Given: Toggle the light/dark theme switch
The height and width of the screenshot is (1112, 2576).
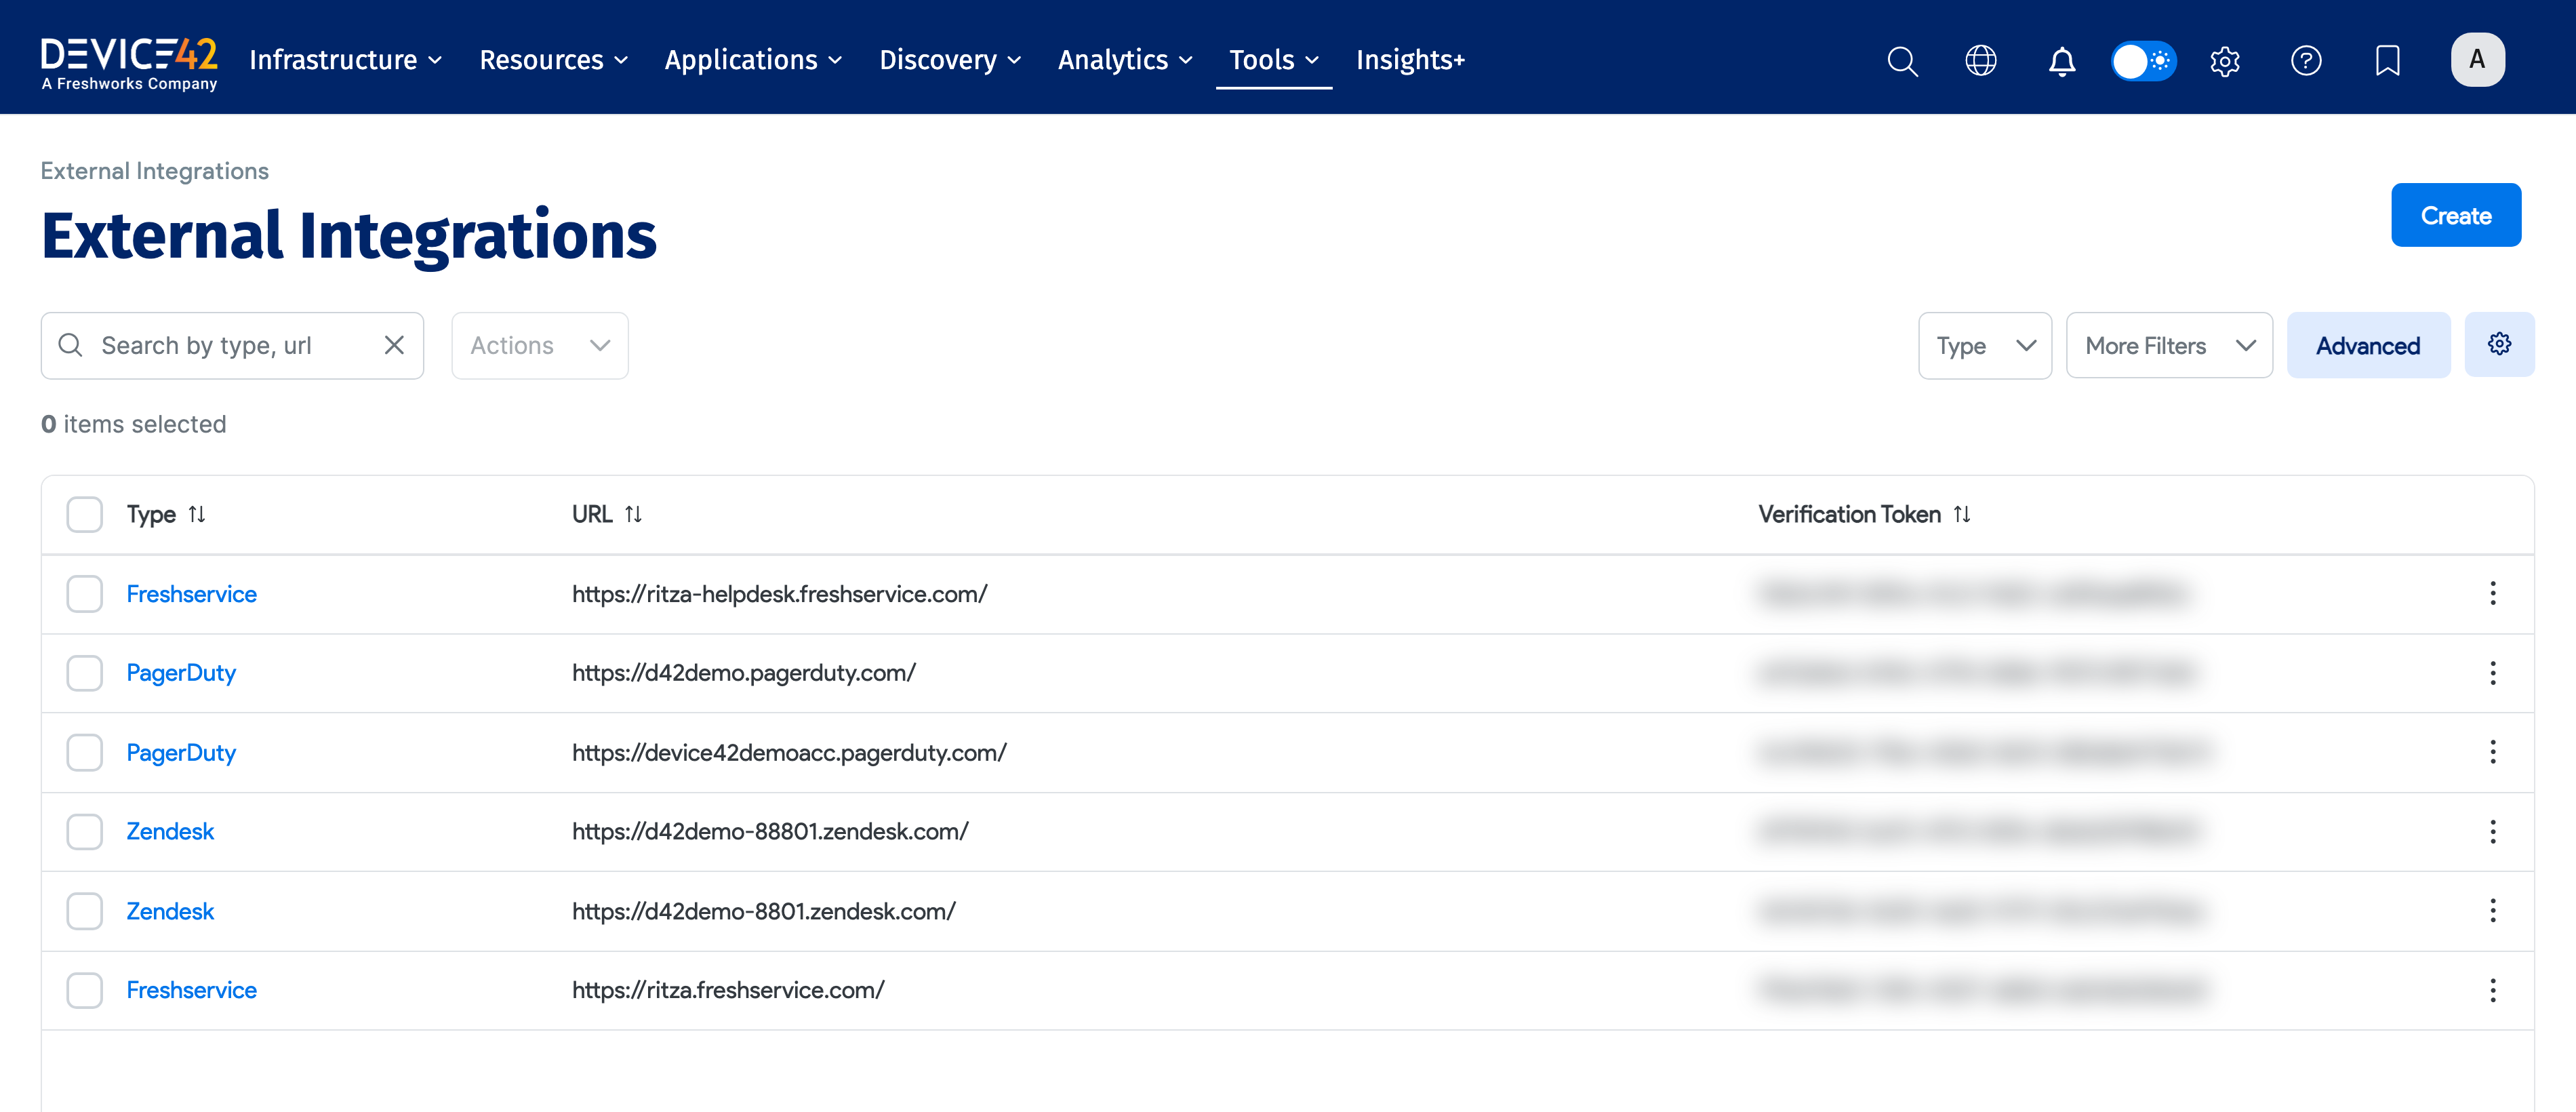Looking at the screenshot, I should coord(2143,61).
